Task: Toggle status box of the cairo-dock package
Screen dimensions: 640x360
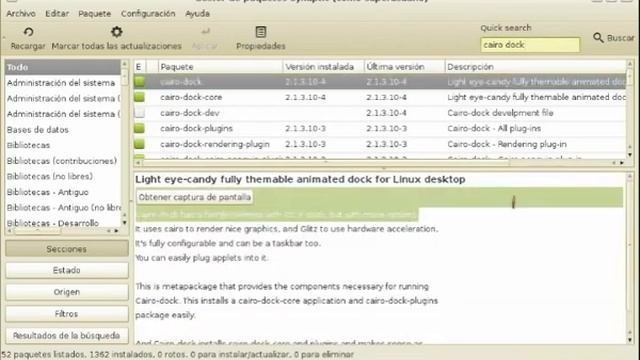Action: 139,82
